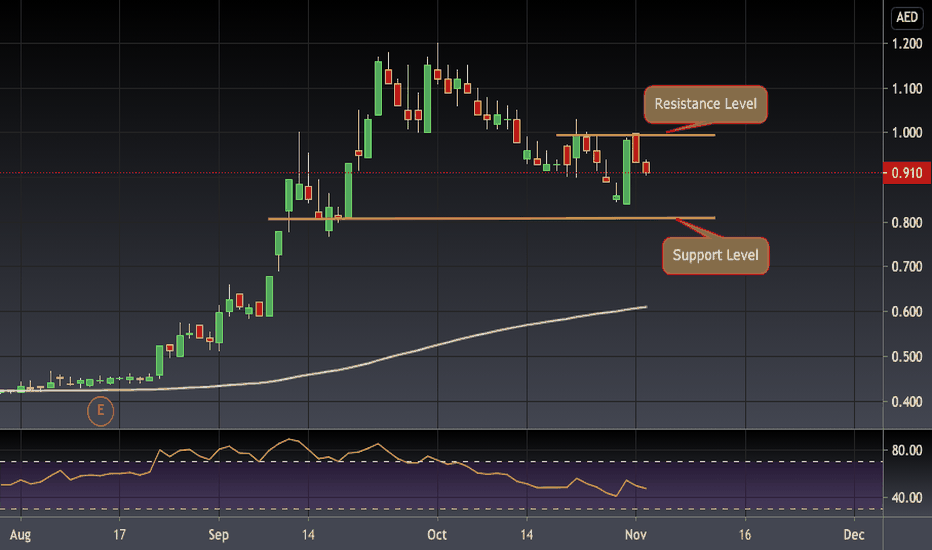Click the 1.100 price axis label
Viewport: 932px width, 550px height.
[907, 89]
